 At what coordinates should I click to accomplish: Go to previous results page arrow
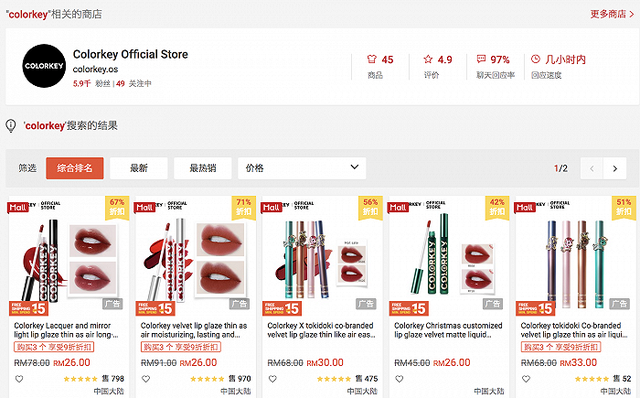point(592,168)
